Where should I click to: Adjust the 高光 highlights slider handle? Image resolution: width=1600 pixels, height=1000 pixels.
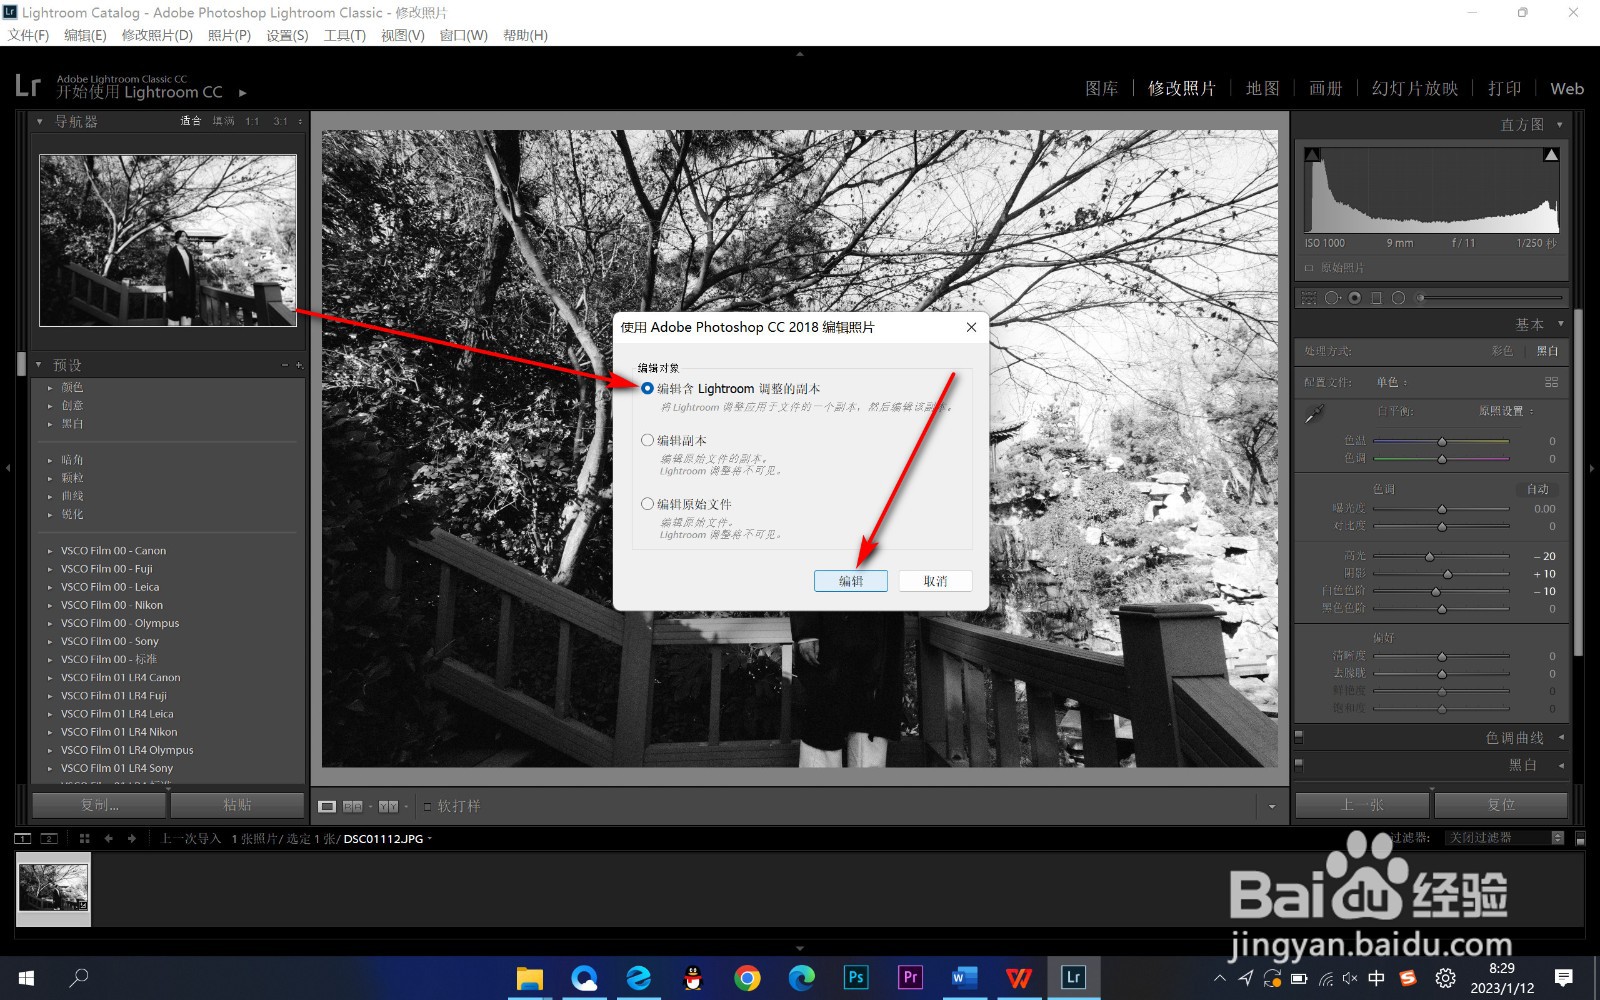1429,556
